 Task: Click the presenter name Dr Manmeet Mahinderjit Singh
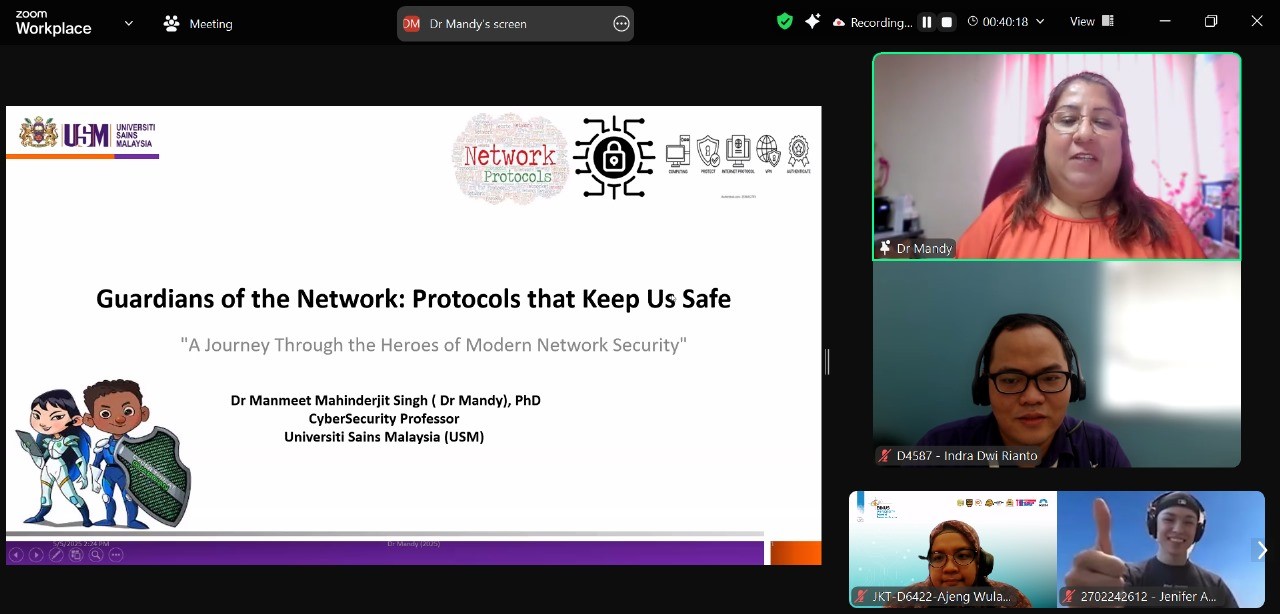(385, 400)
